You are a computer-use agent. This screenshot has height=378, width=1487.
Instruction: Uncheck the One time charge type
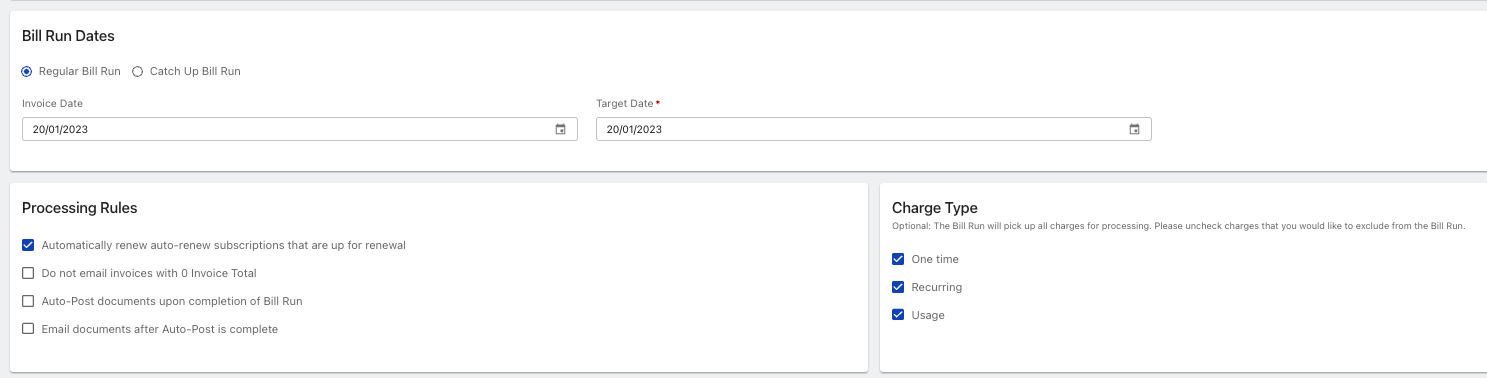[x=898, y=259]
